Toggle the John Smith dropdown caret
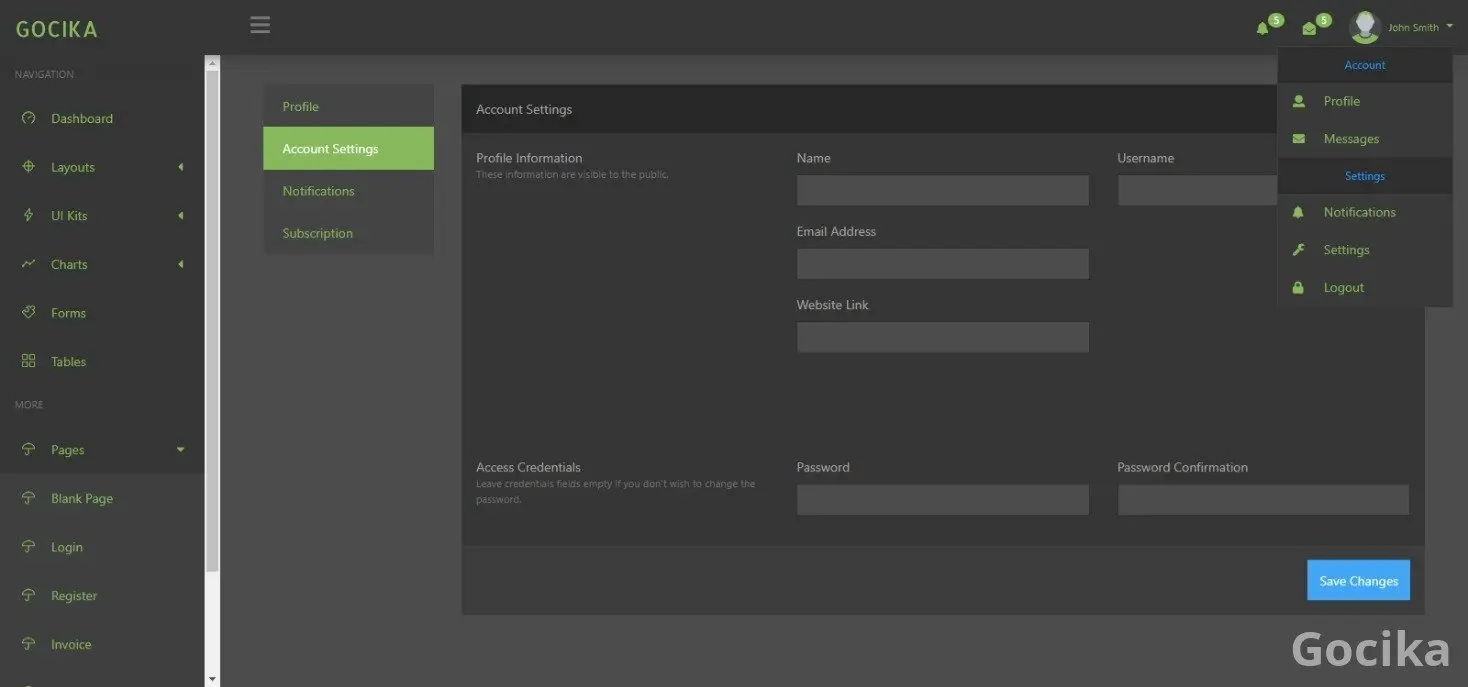Viewport: 1468px width, 687px height. point(1450,27)
